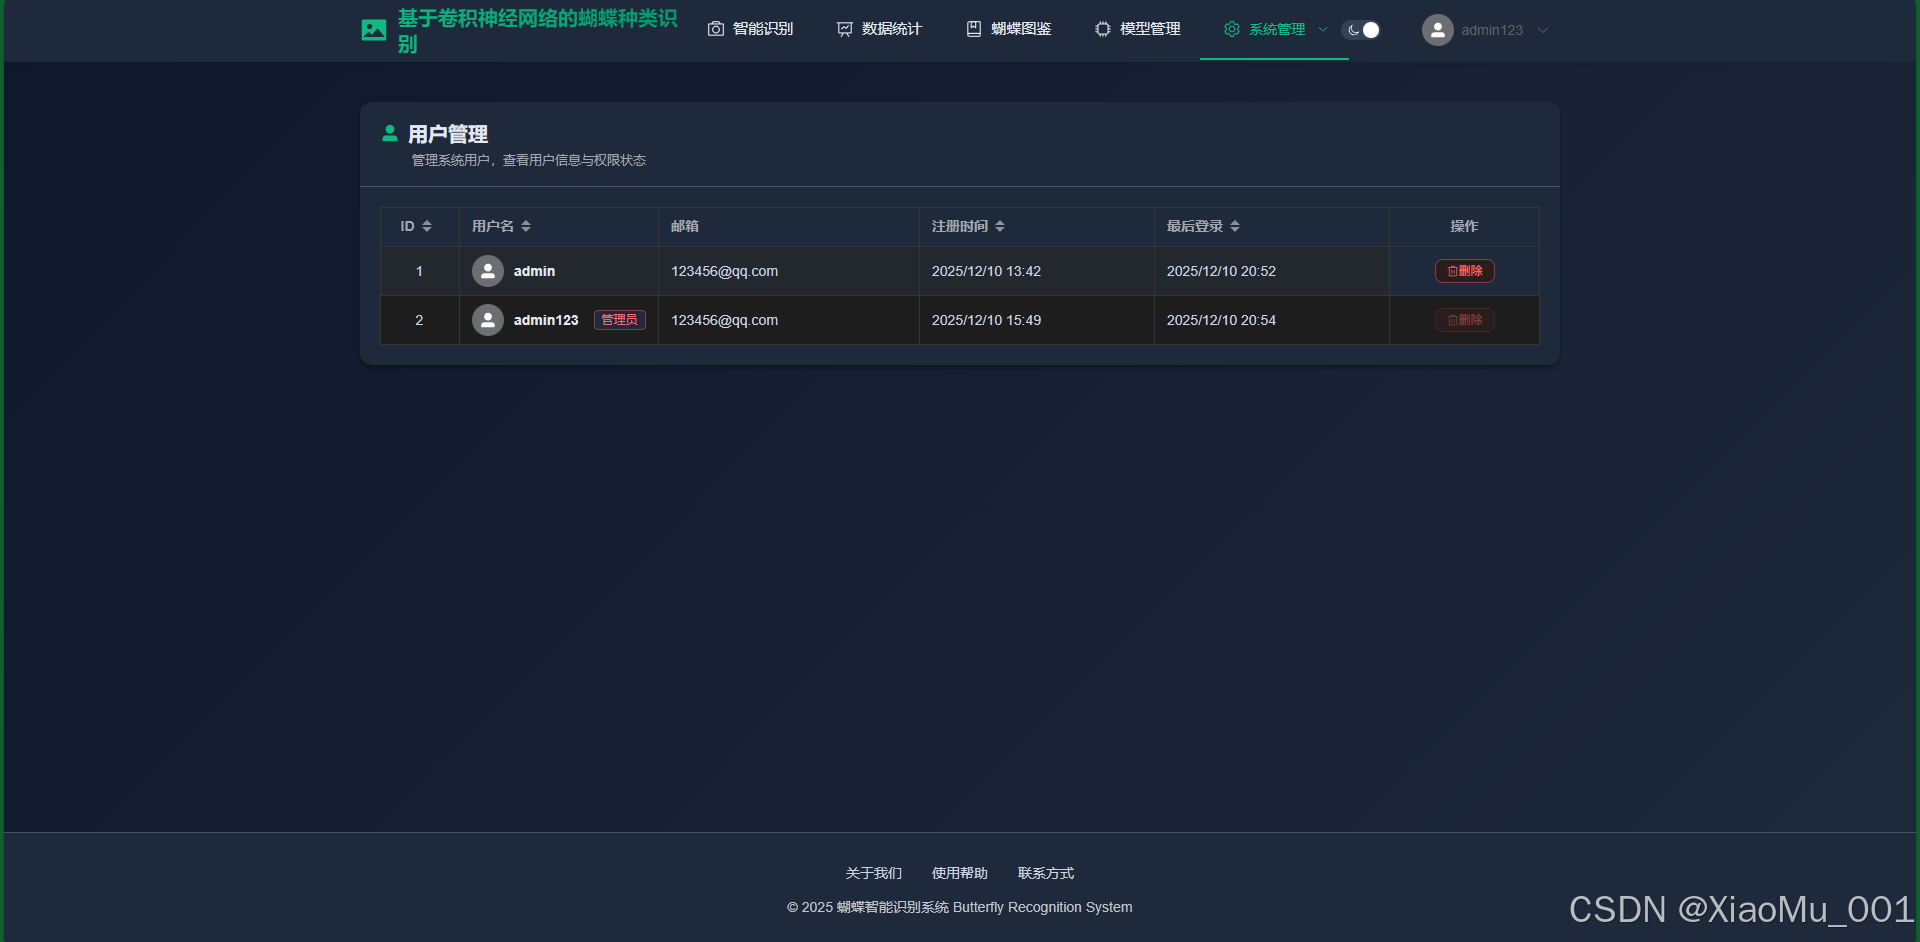
Task: Expand the 系统管理 dropdown chevron
Action: tap(1323, 30)
